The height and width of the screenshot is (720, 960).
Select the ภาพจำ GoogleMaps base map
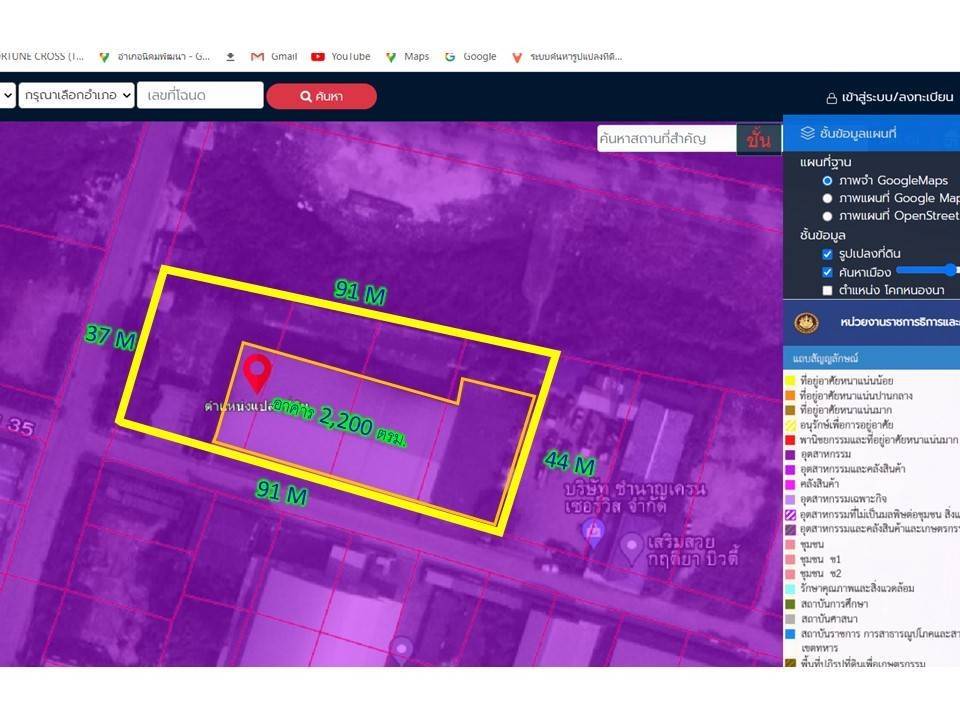[x=827, y=181]
